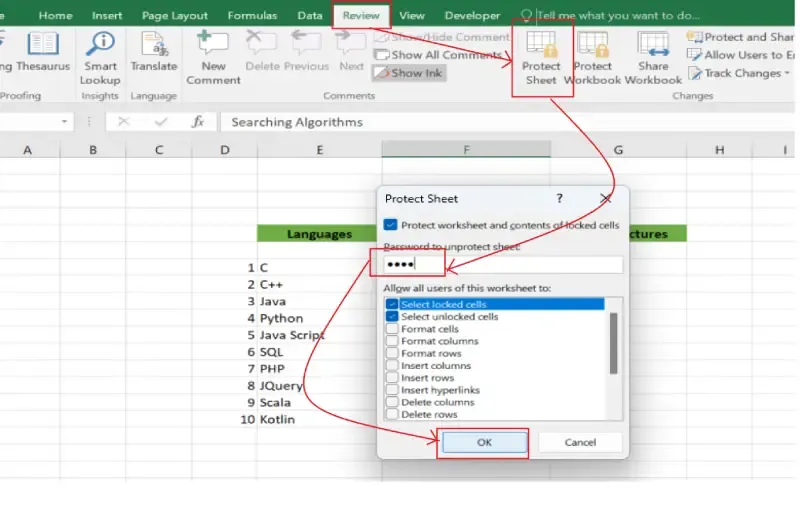Select column D header
Image resolution: width=800 pixels, height=507 pixels.
(224, 150)
